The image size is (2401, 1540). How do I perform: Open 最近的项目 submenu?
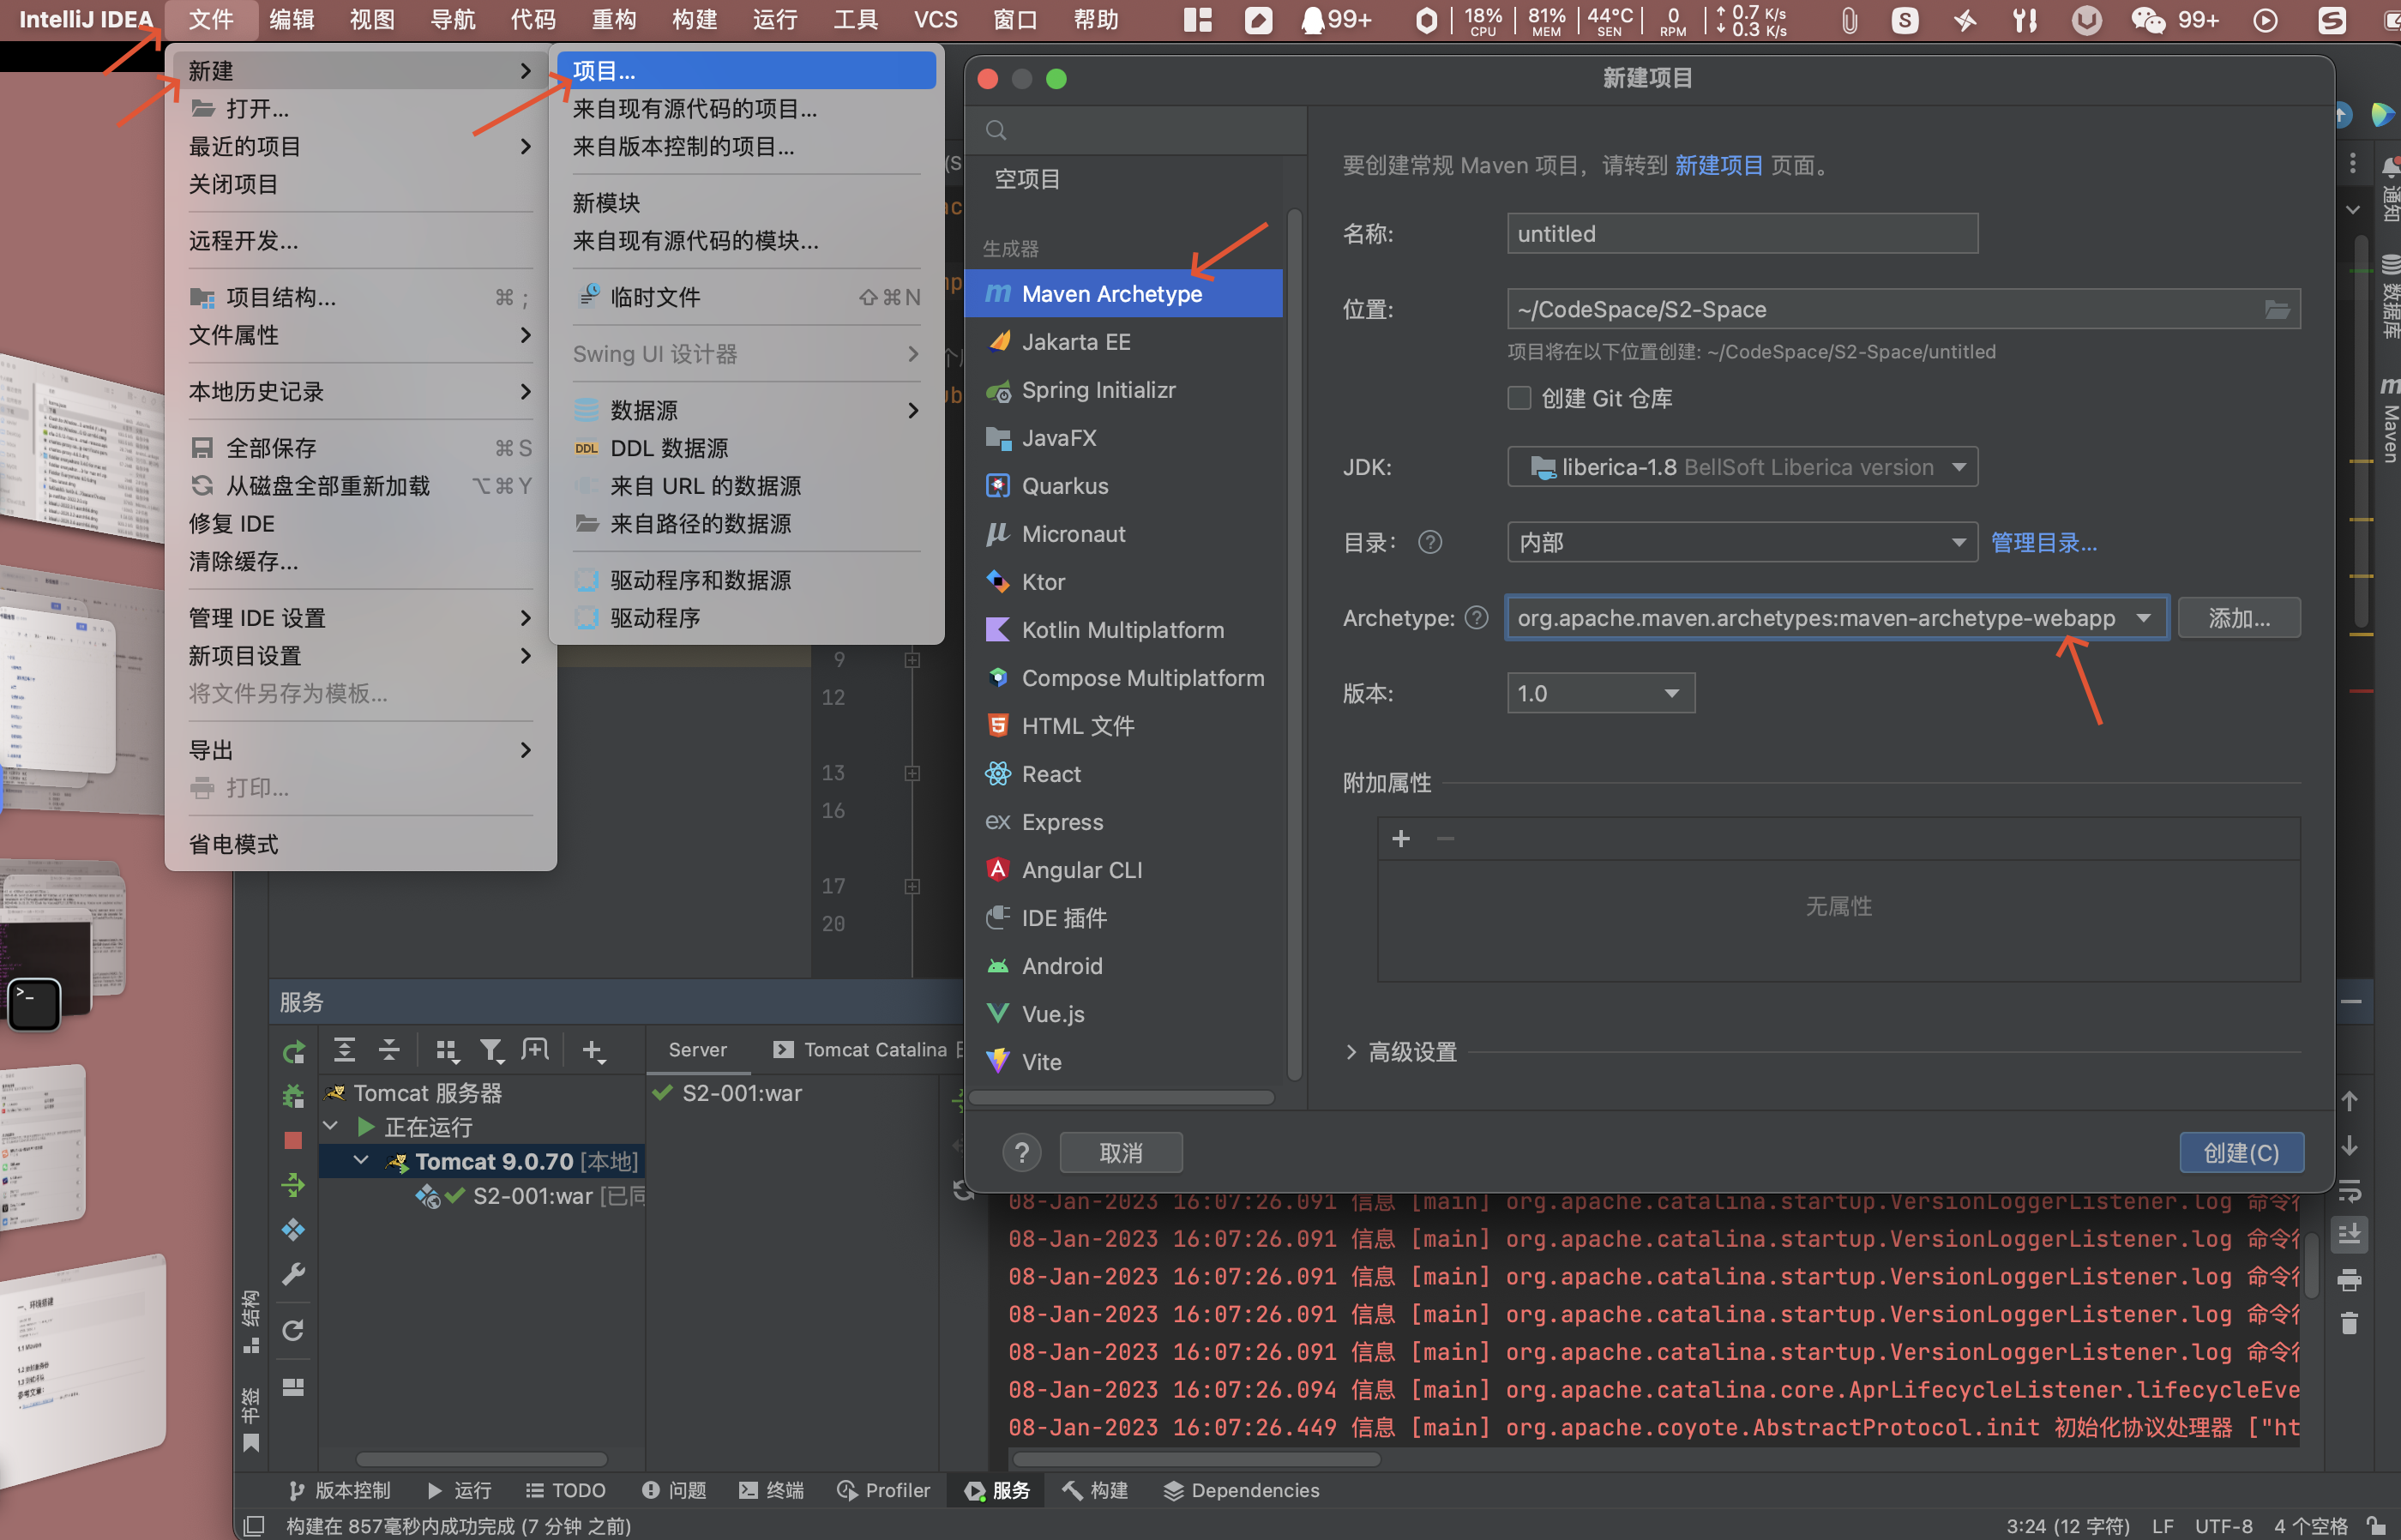[360, 147]
